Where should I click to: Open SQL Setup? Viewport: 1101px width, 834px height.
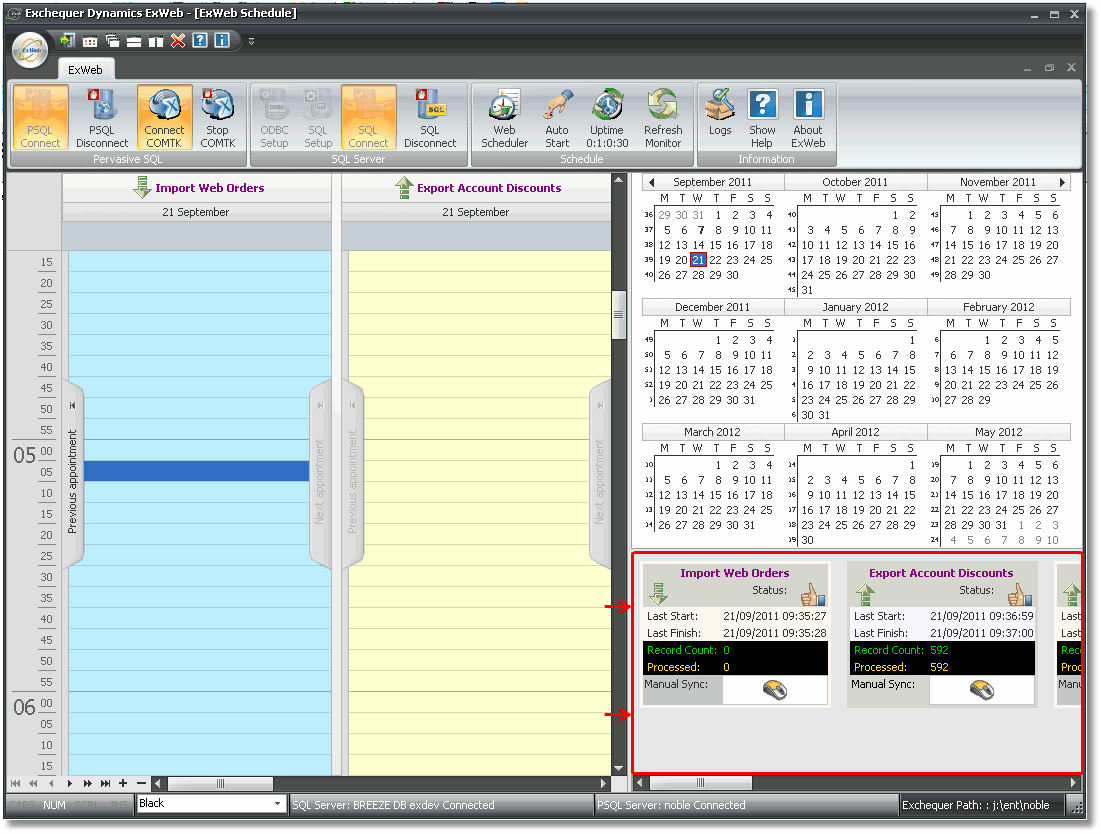tap(318, 117)
